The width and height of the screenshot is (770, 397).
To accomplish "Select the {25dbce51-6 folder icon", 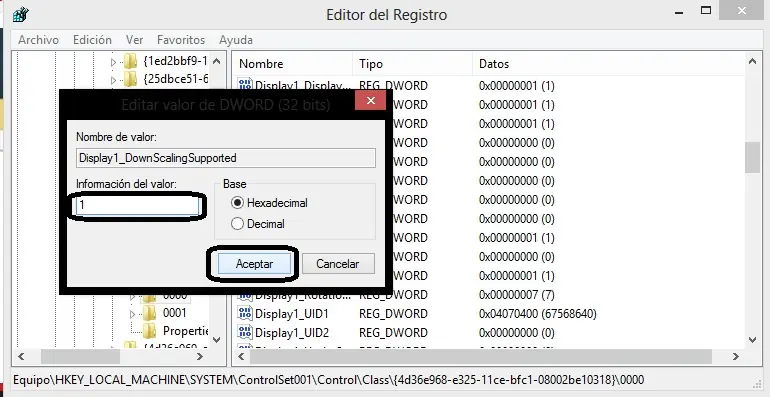I will click(130, 79).
